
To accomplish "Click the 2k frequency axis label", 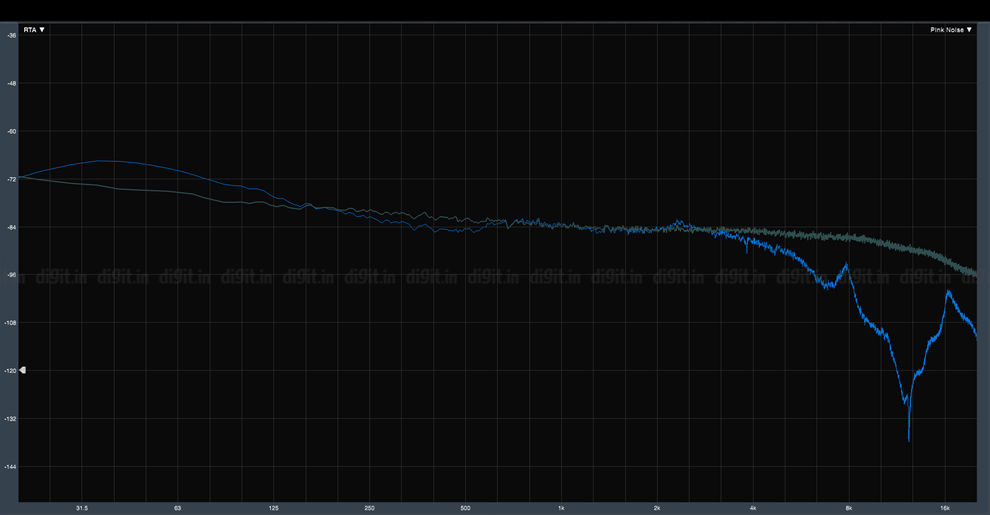I will coord(657,508).
